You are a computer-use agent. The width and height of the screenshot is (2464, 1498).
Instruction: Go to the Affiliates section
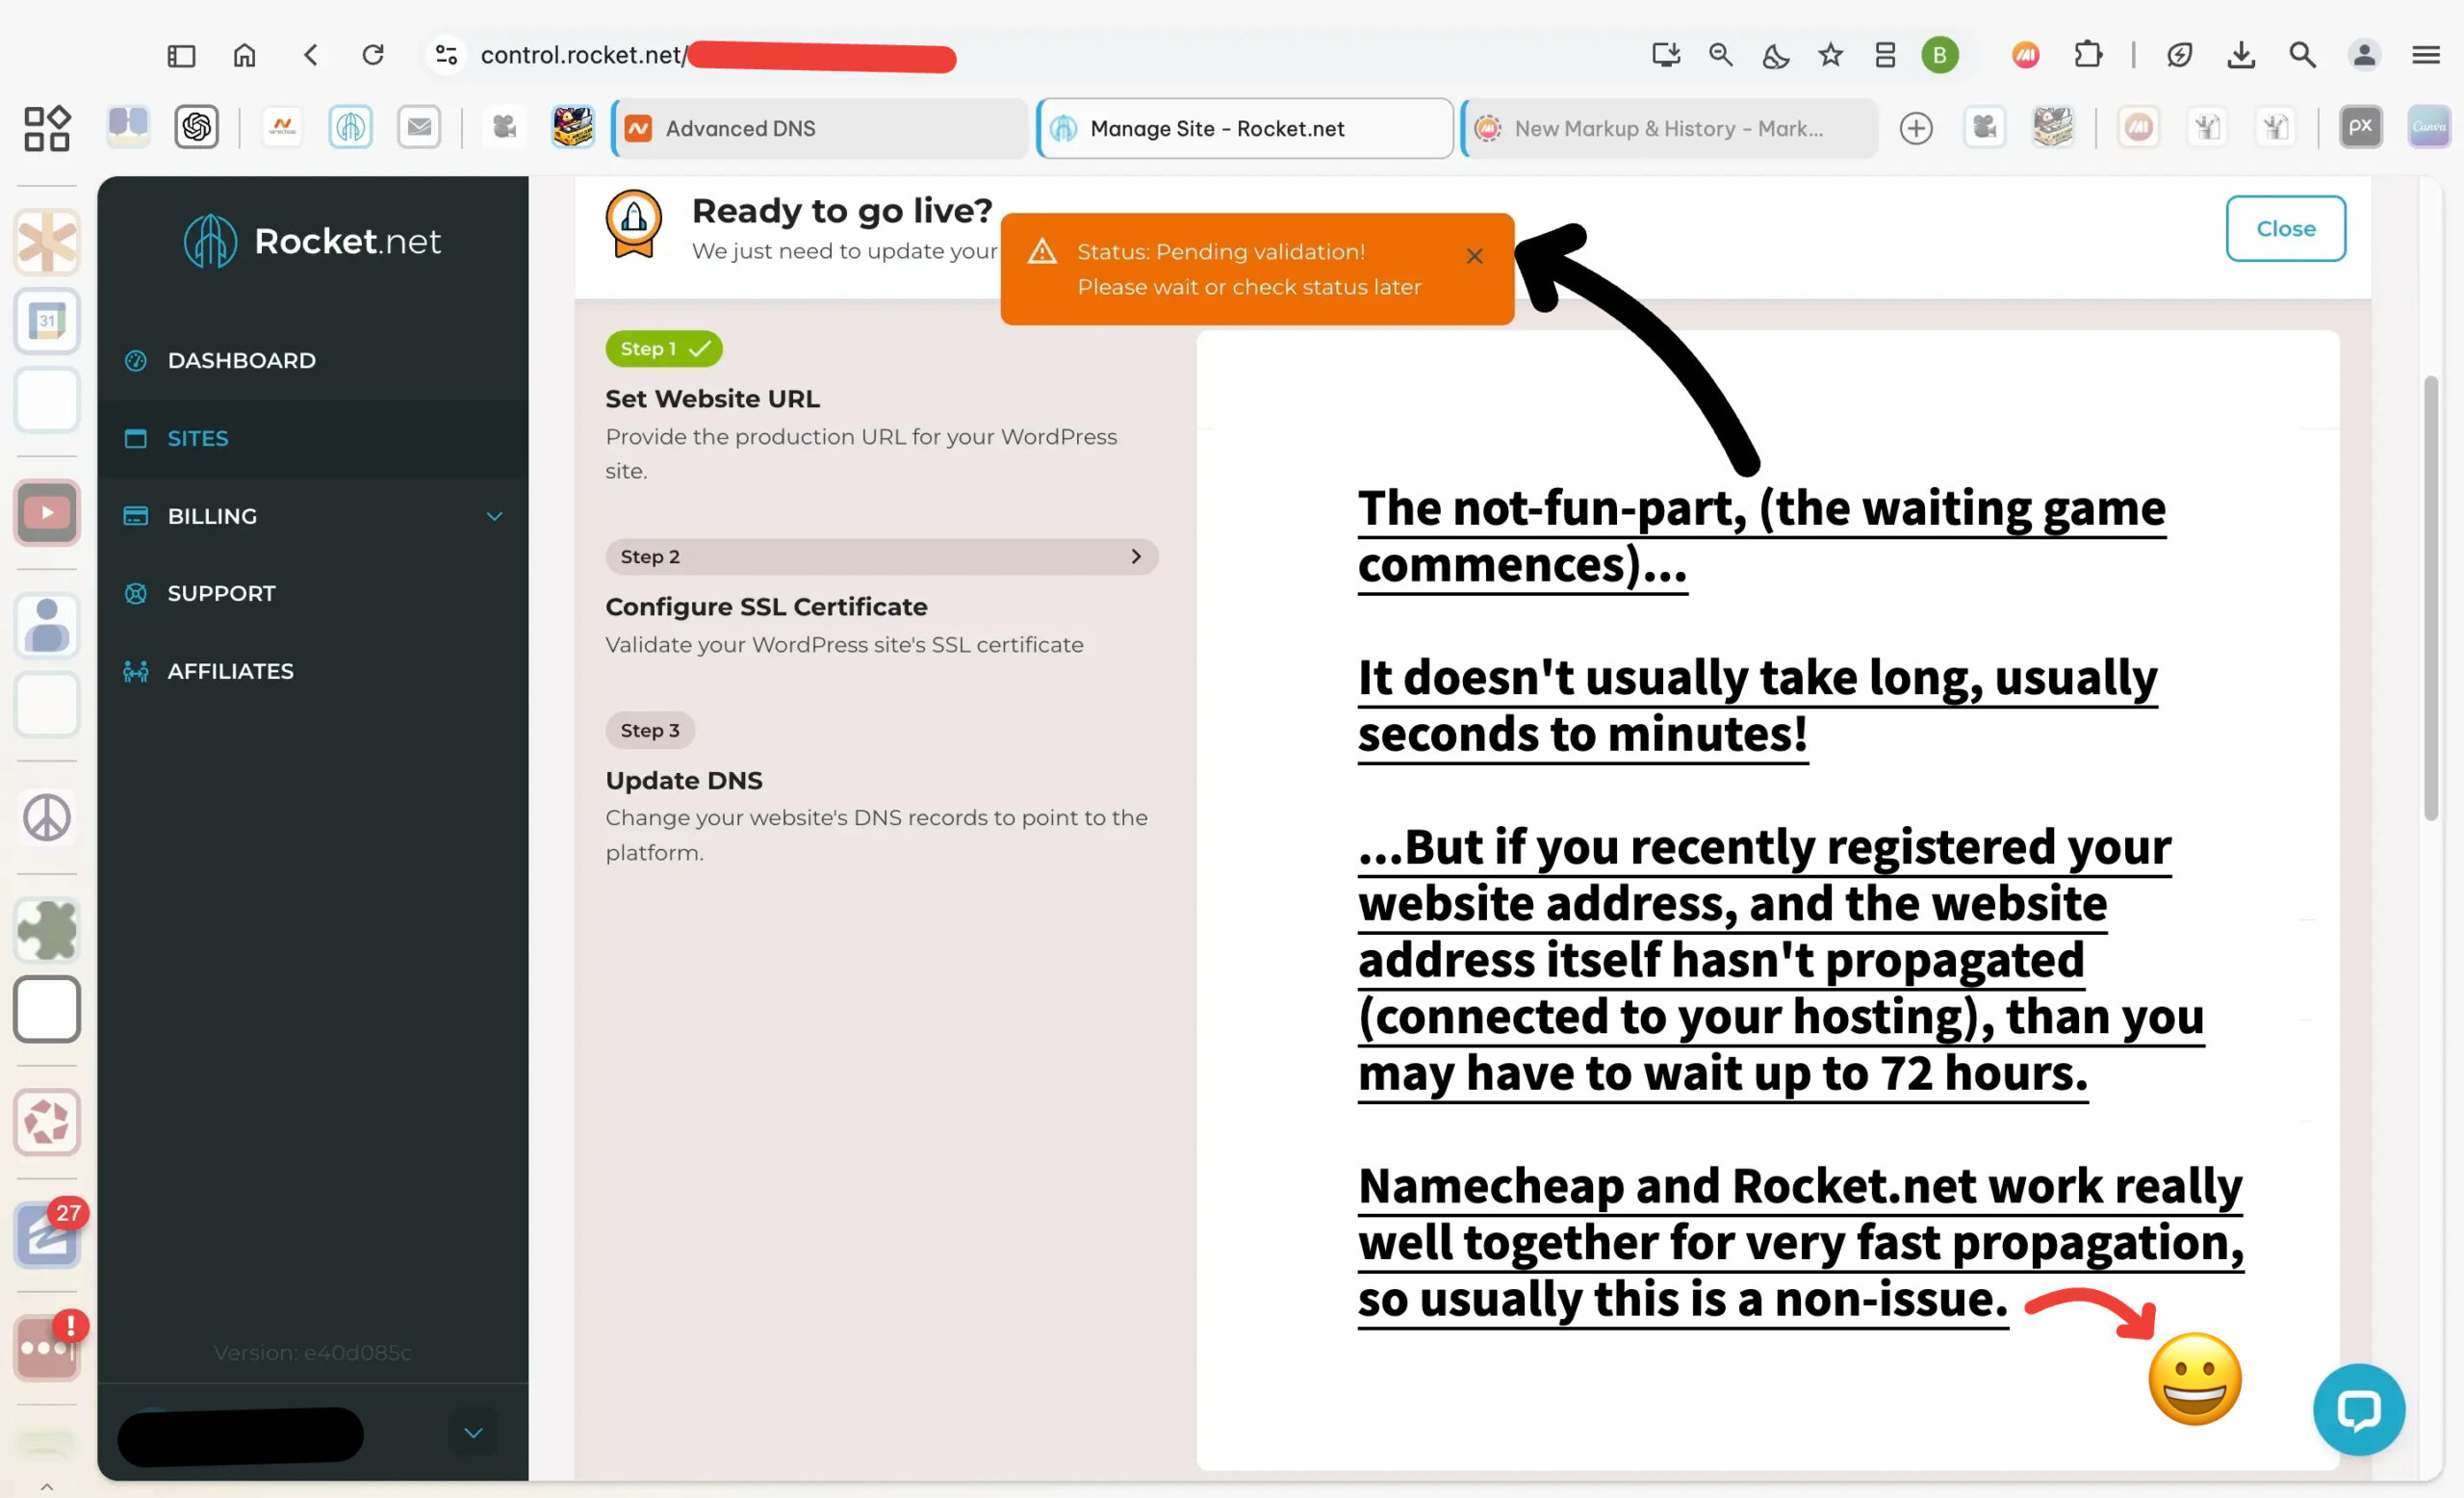pos(230,671)
